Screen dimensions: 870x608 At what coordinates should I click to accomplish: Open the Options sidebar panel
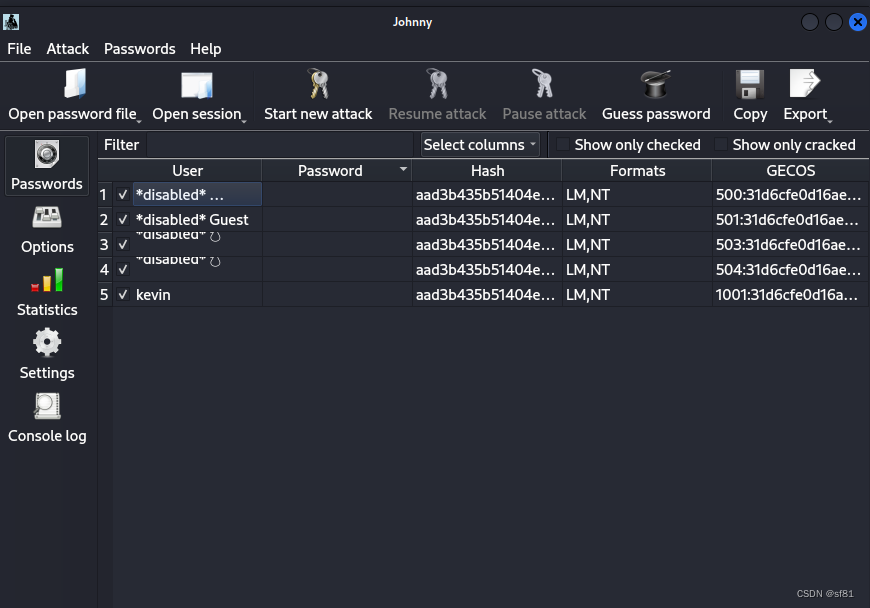(x=47, y=230)
